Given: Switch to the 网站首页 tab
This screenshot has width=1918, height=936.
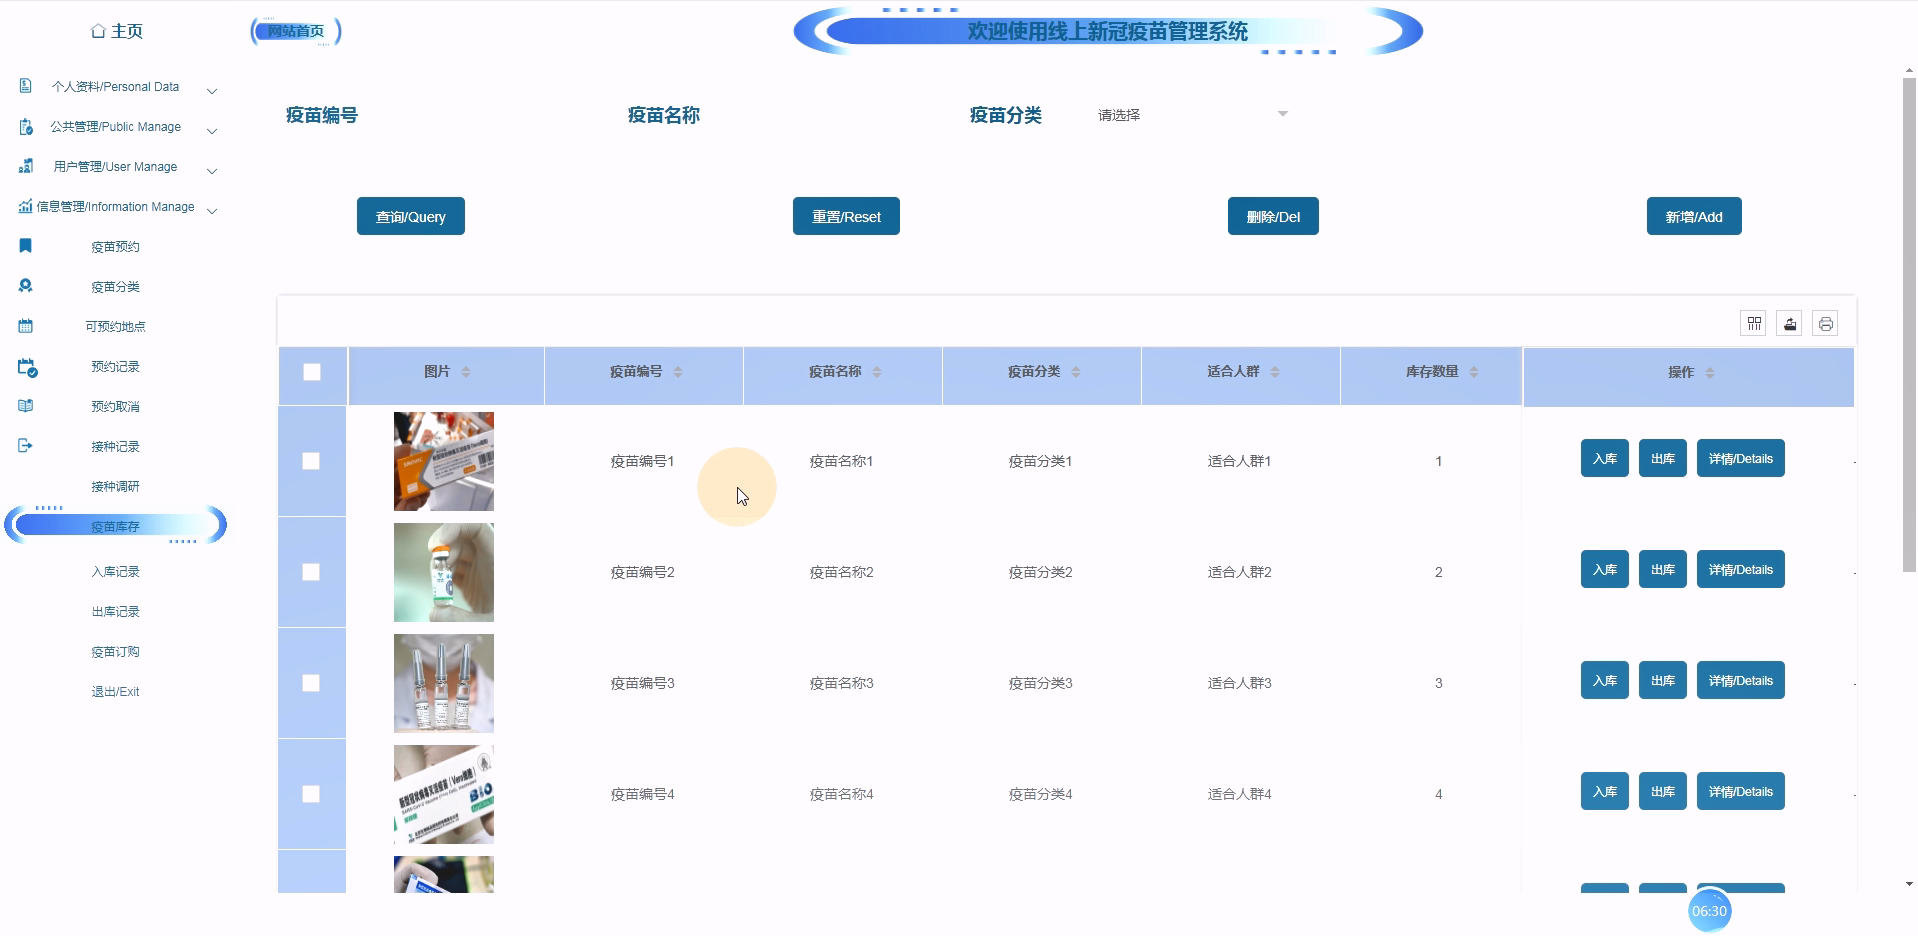Looking at the screenshot, I should point(295,30).
